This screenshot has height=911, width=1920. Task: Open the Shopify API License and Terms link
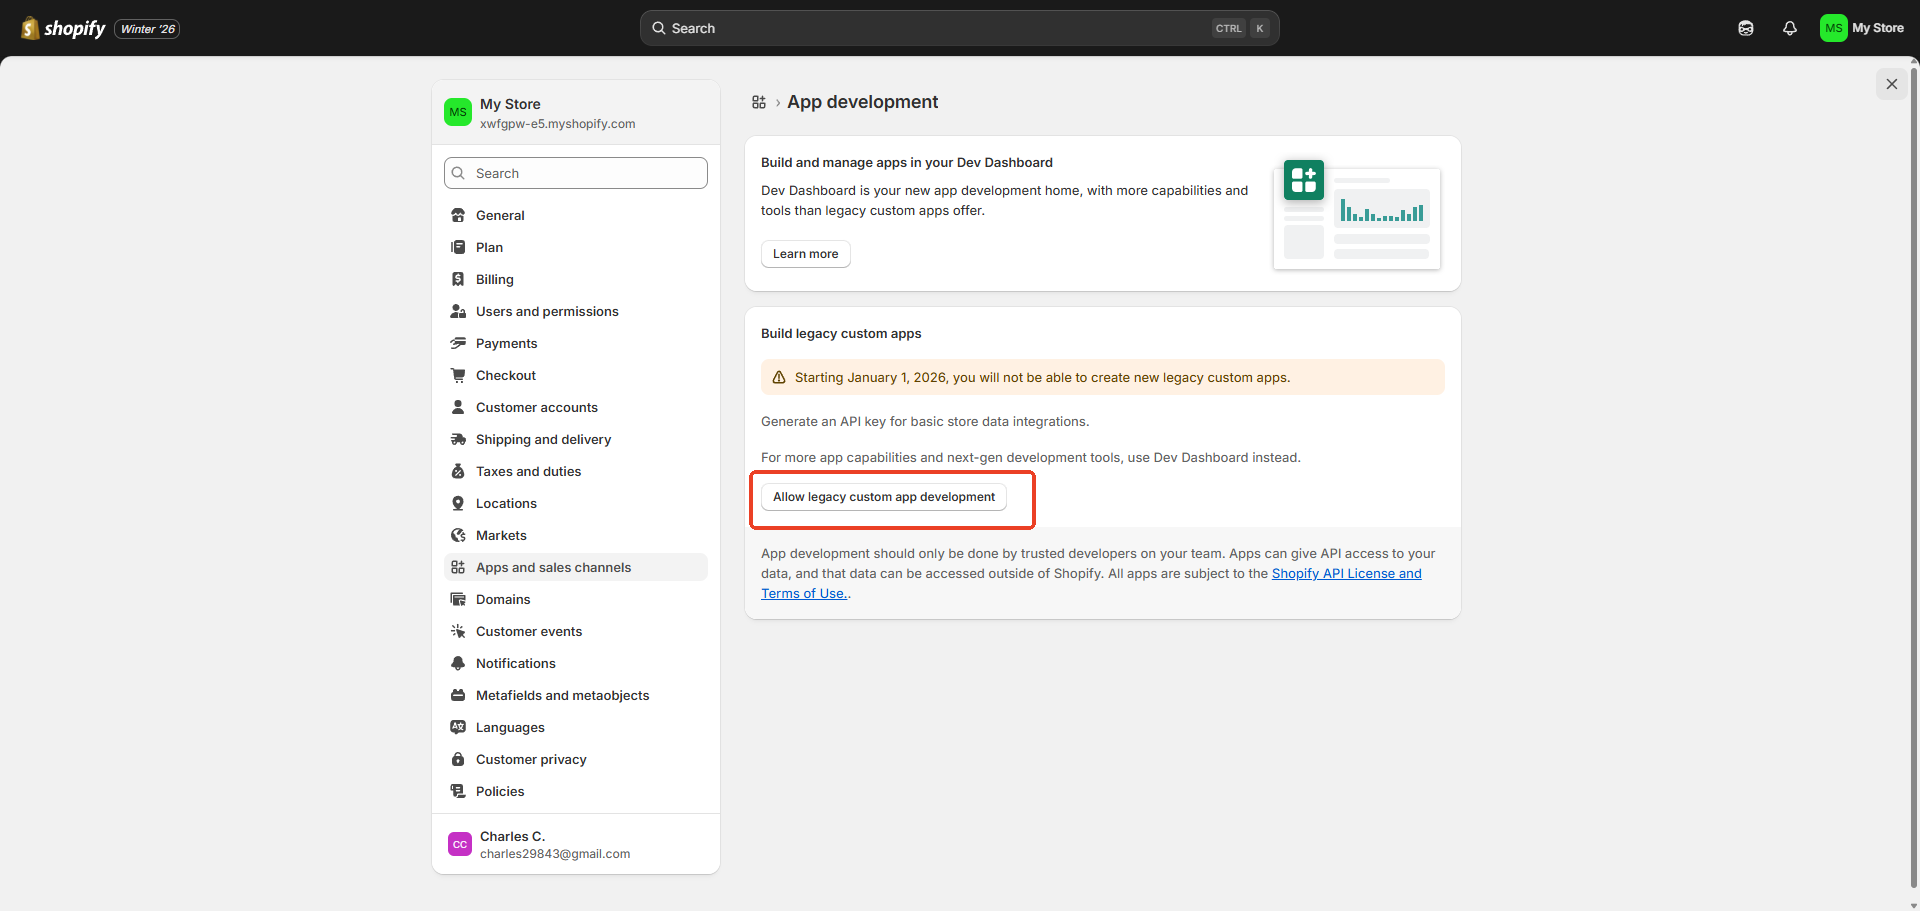point(1345,573)
